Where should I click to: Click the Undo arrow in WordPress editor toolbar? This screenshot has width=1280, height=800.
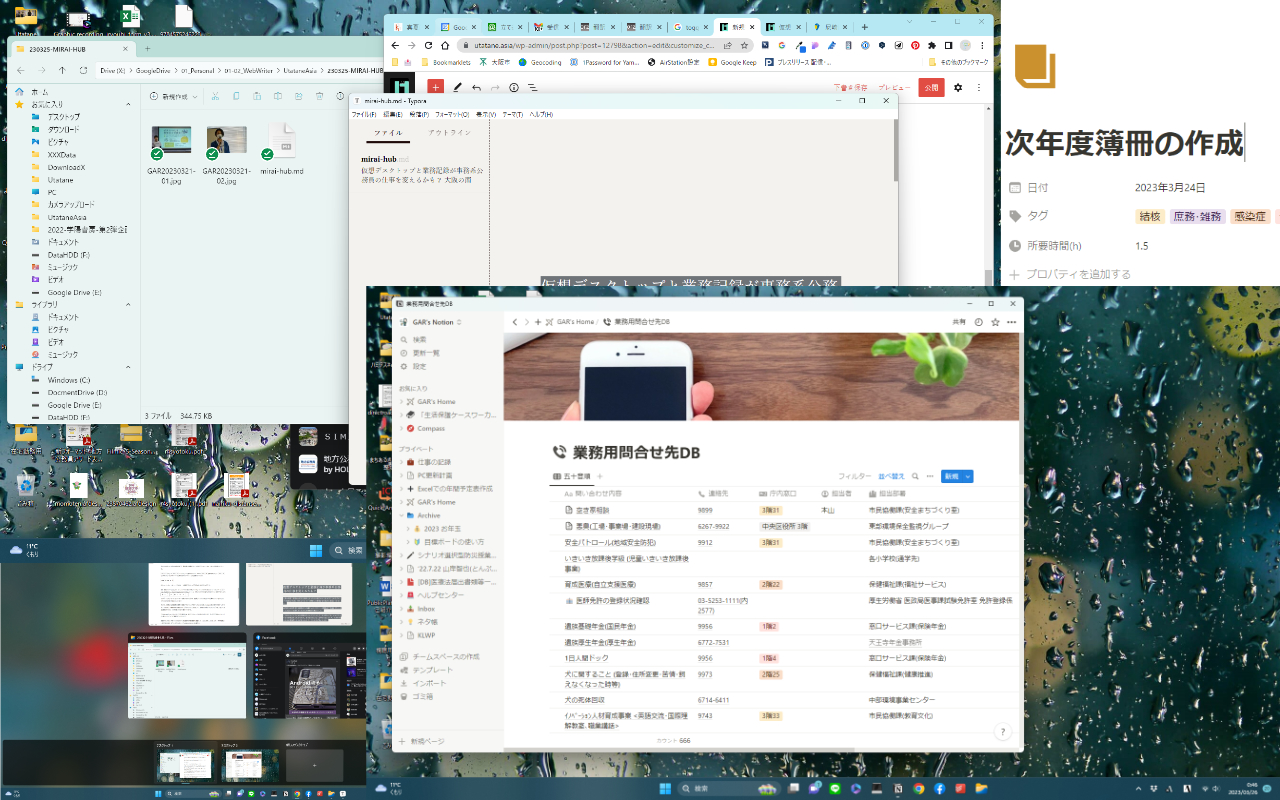point(476,87)
